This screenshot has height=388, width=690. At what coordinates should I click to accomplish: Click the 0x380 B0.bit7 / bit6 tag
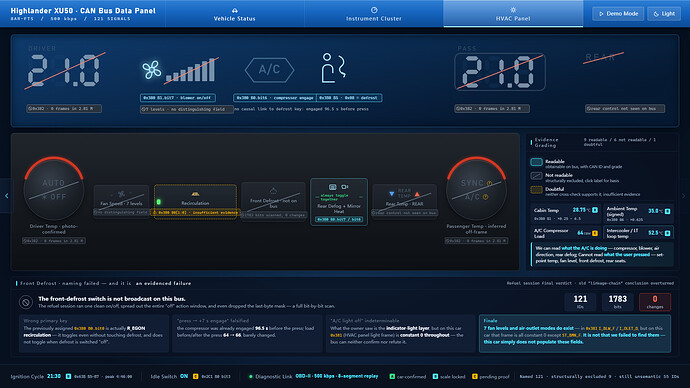coord(339,219)
